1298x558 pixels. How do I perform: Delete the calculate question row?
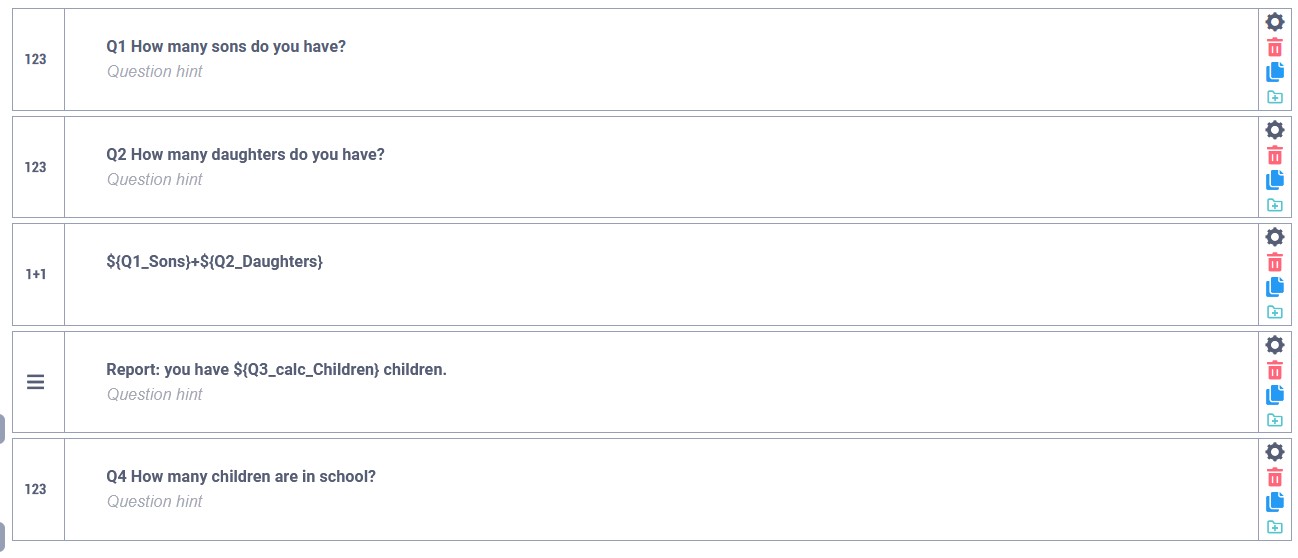(x=1274, y=262)
